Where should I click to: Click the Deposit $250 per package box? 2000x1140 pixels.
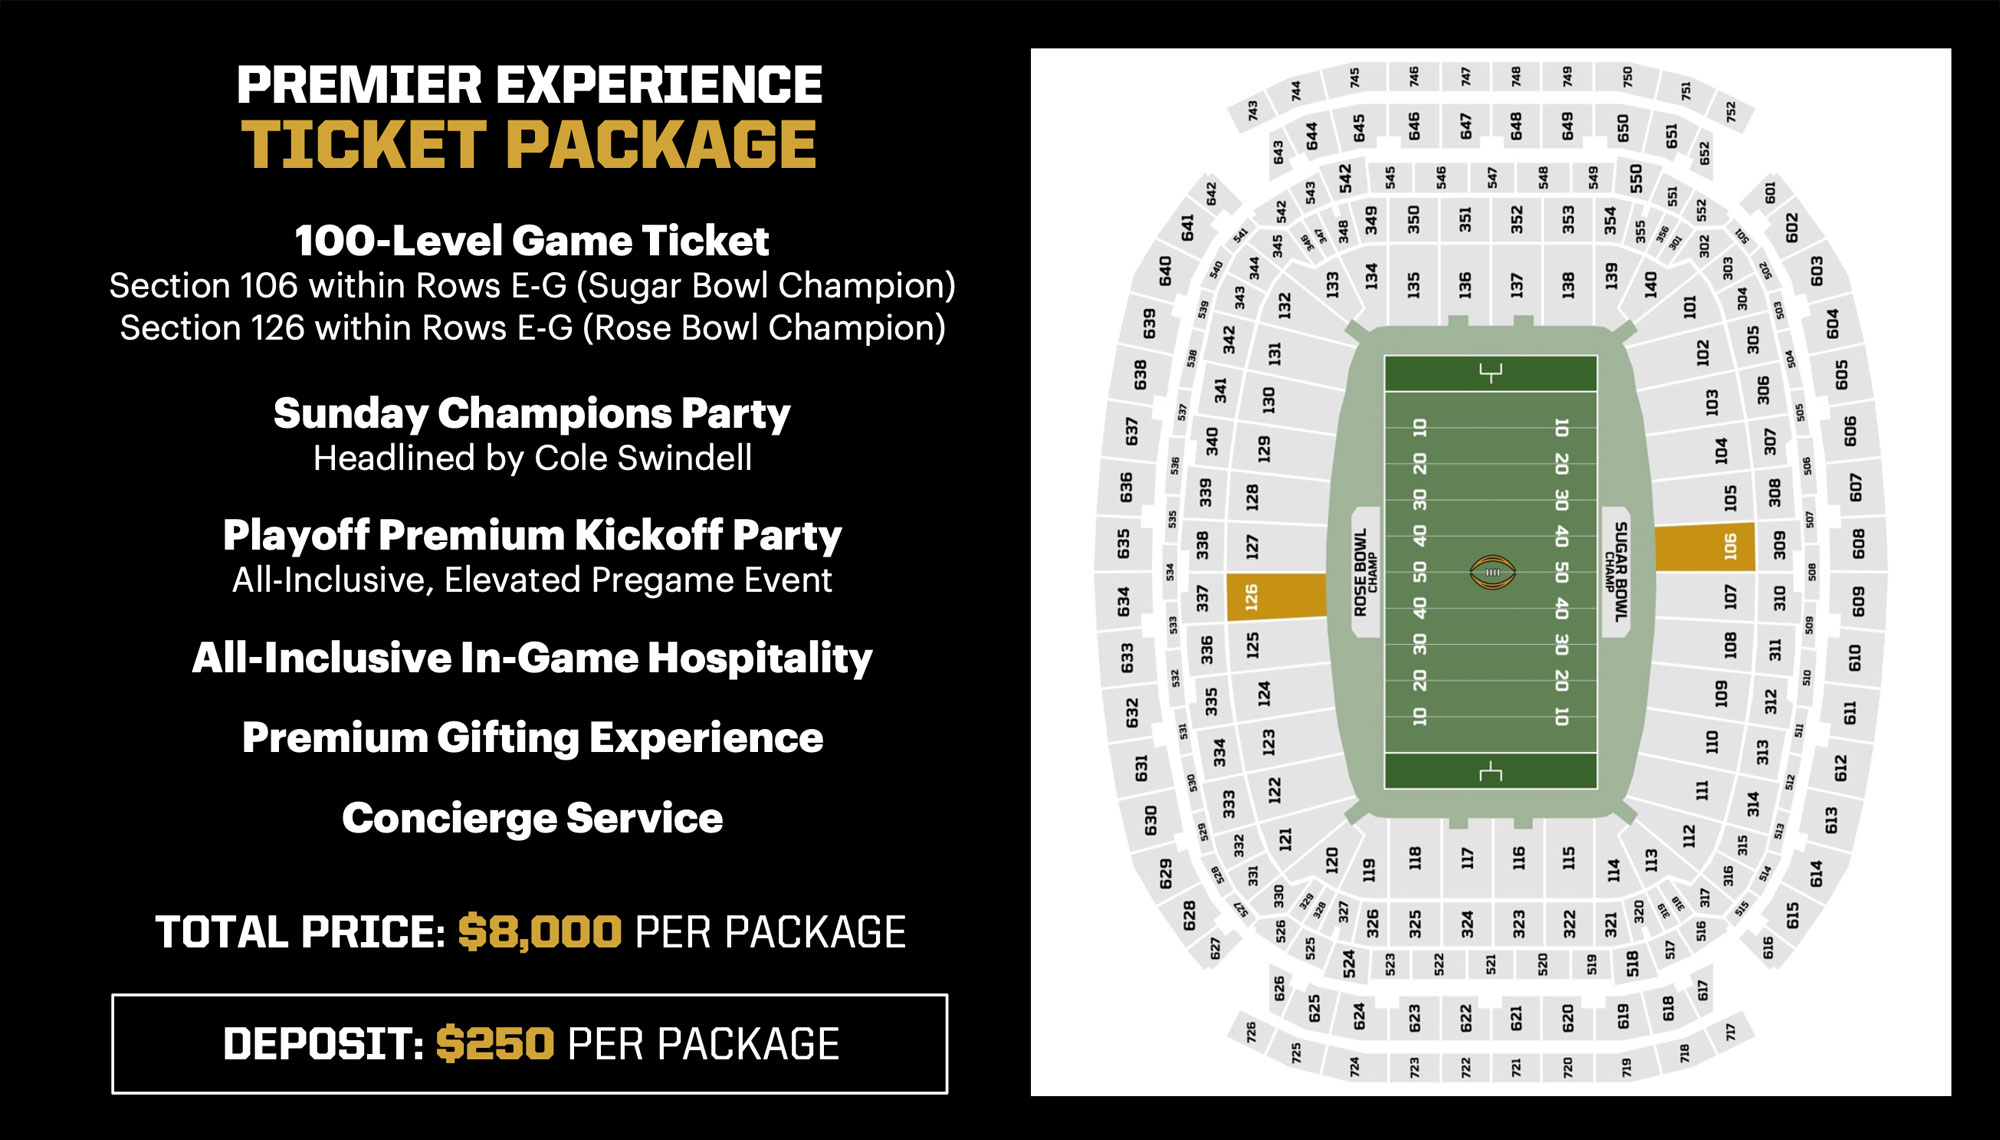click(530, 1044)
